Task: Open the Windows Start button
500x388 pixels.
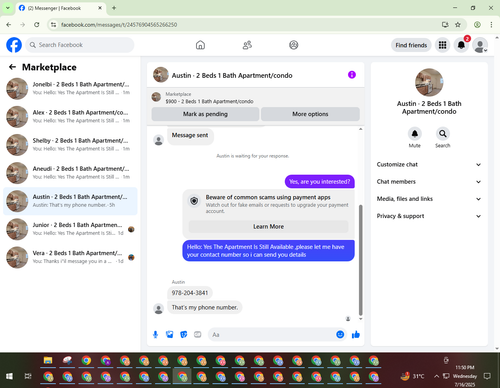Action: click(x=9, y=376)
